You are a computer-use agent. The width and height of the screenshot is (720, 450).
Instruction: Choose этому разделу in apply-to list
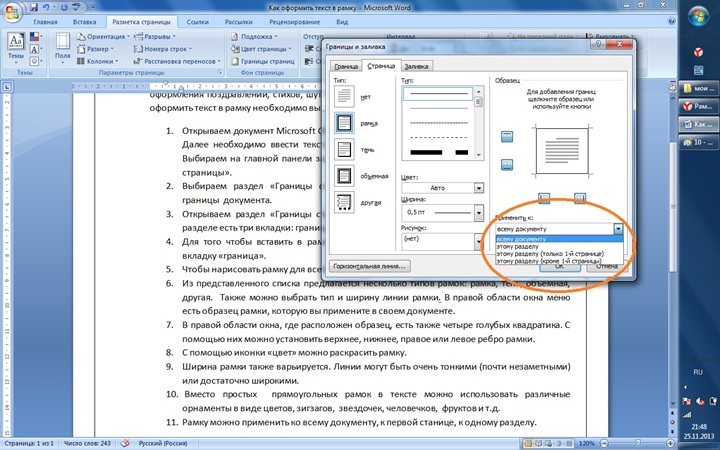(559, 246)
